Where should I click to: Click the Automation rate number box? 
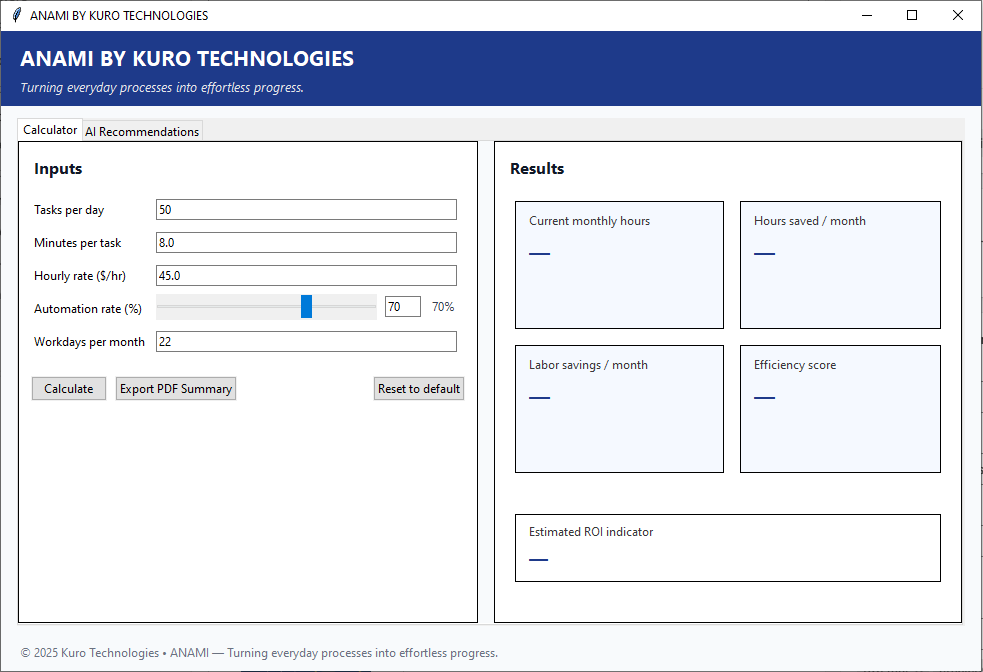click(402, 307)
